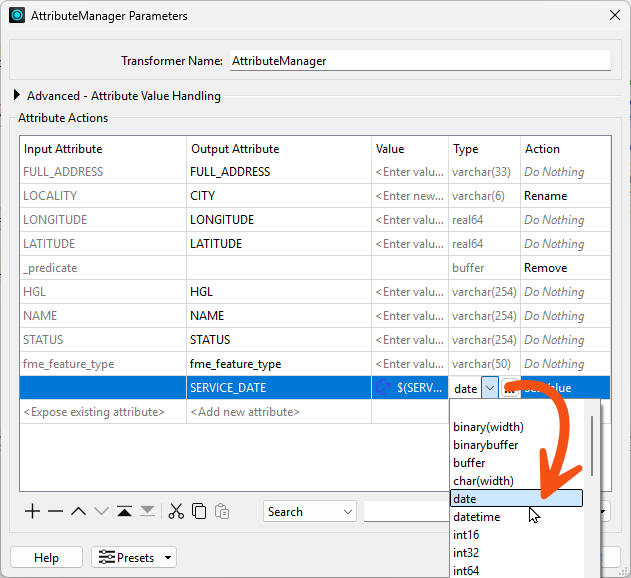Viewport: 631px width, 578px height.
Task: Click the CITY output attribute cell
Action: (x=279, y=196)
